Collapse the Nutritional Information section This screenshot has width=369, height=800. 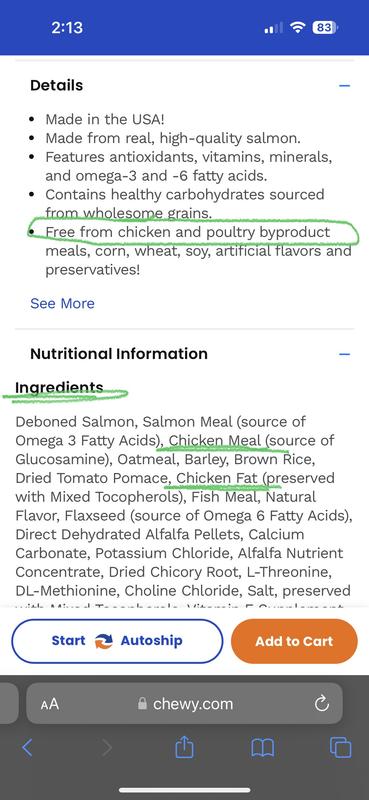345,354
